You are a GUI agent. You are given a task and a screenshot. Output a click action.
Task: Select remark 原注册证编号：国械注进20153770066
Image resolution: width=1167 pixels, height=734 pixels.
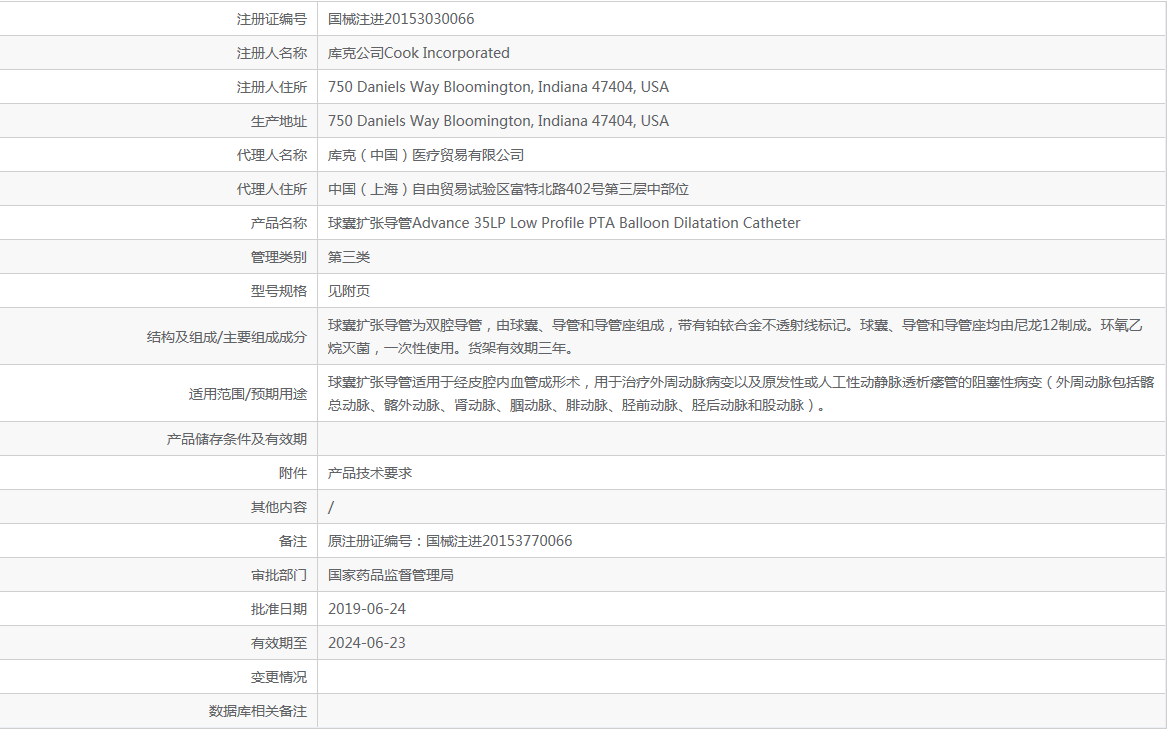pyautogui.click(x=450, y=540)
